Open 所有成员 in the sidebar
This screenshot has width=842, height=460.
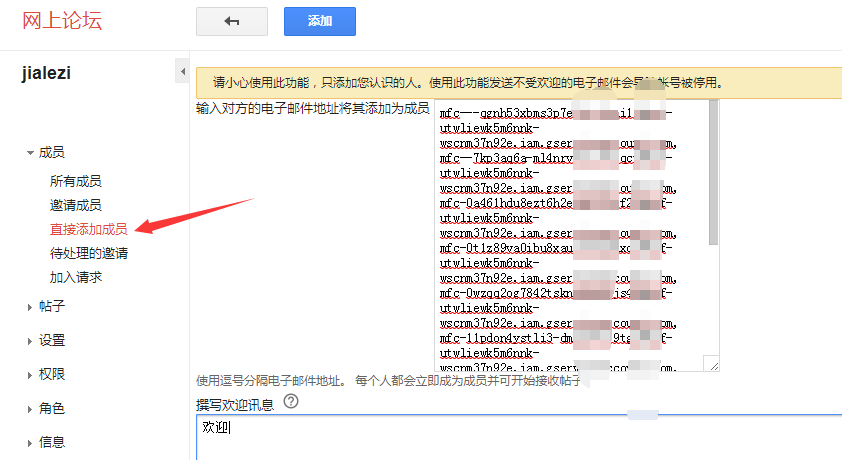click(x=75, y=181)
